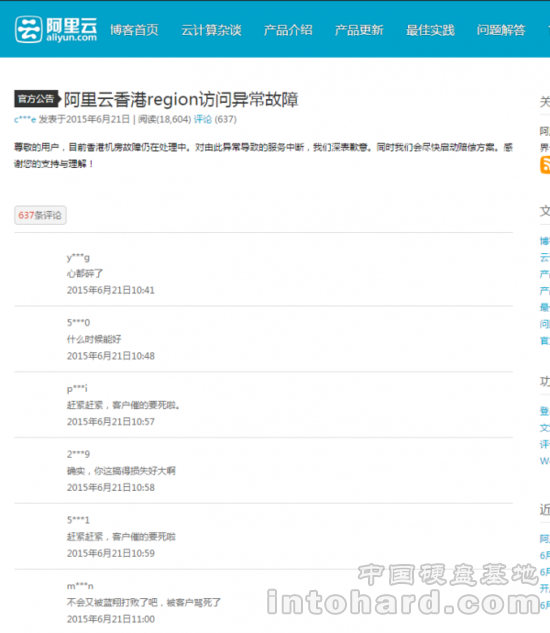Click the publish date 发表于2015年6月21日

(x=84, y=119)
